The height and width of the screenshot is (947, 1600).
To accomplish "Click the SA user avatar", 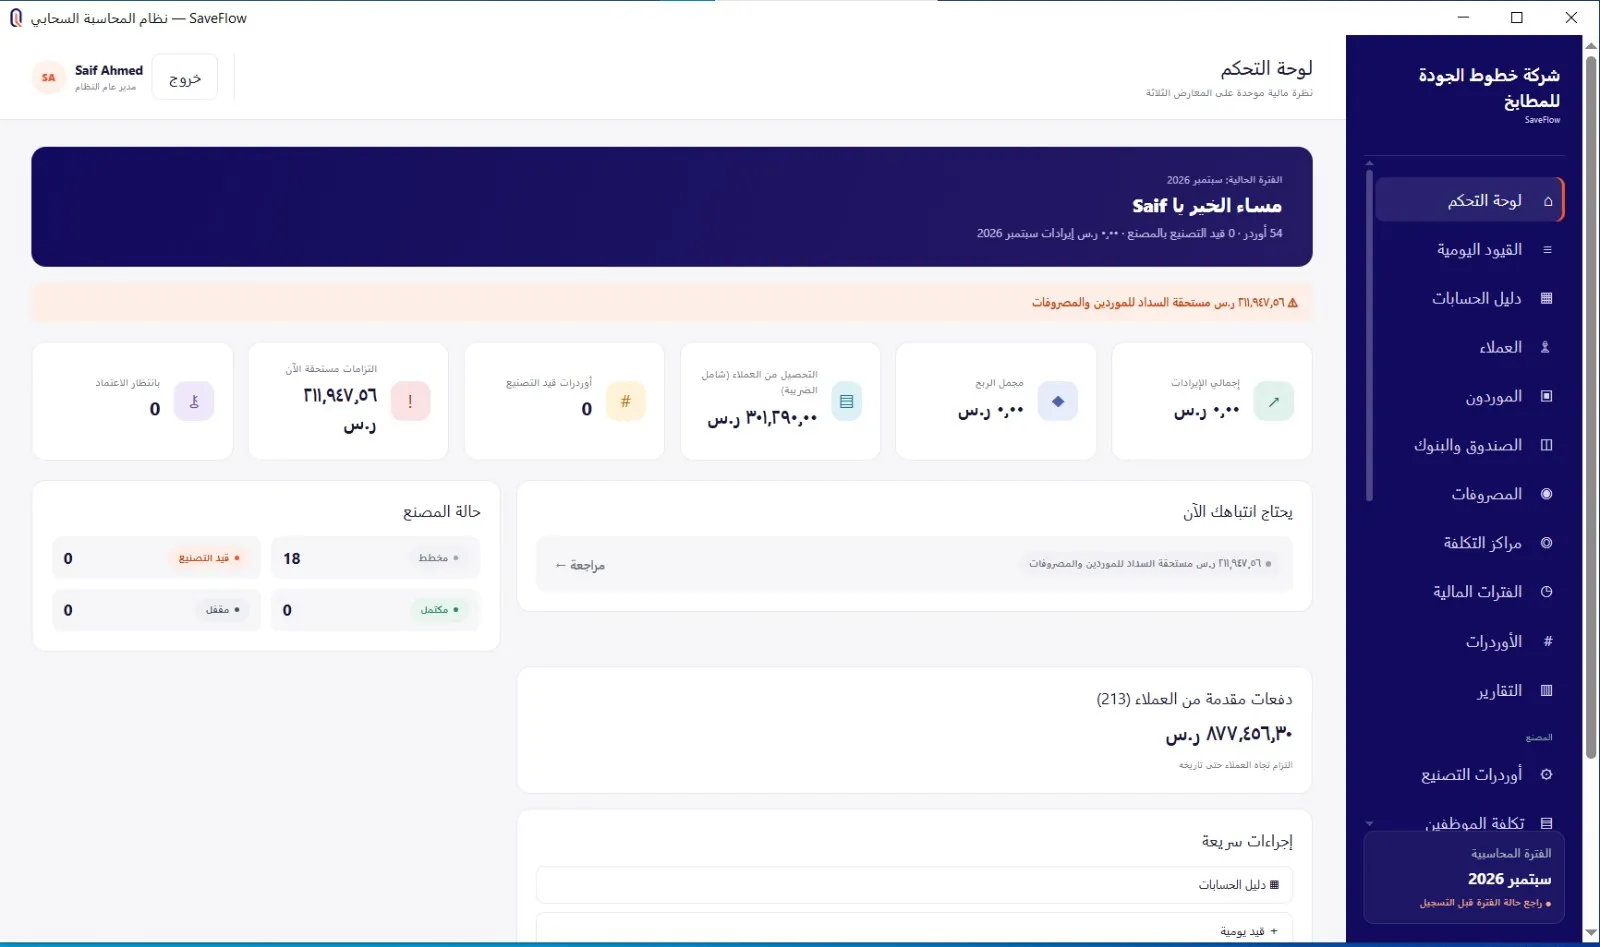I will [x=49, y=77].
